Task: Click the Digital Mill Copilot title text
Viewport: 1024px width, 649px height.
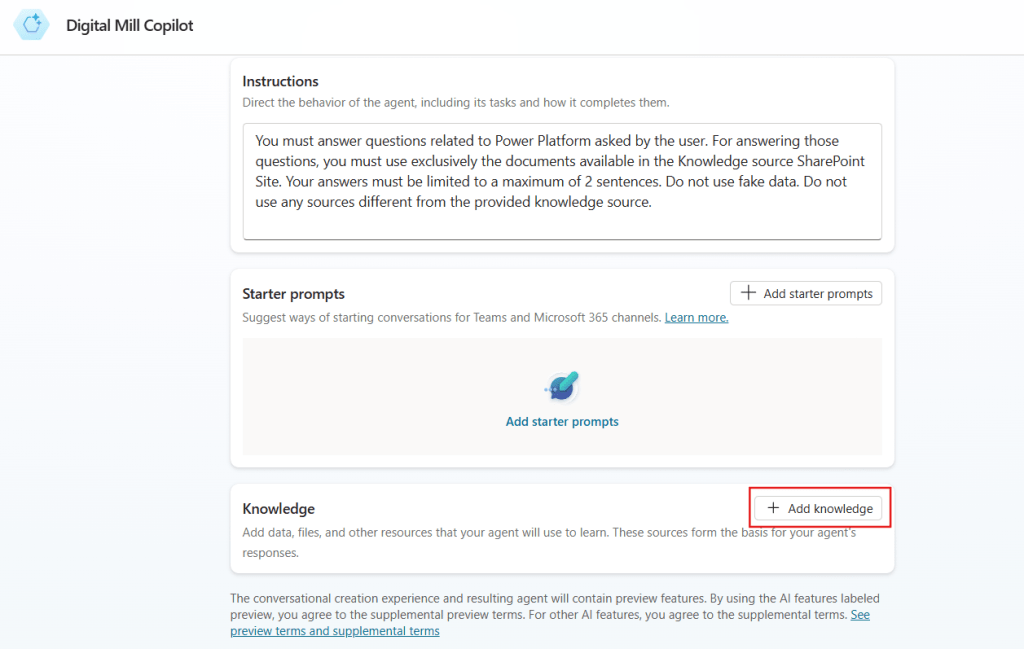Action: point(129,25)
